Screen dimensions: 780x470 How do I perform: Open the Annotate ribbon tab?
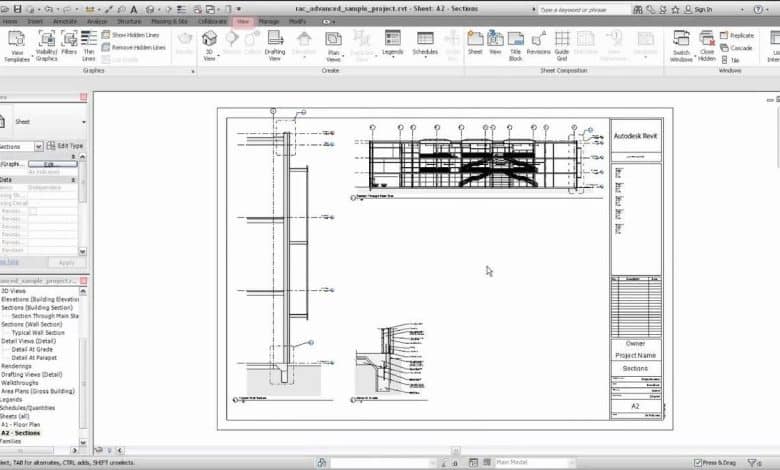[65, 21]
